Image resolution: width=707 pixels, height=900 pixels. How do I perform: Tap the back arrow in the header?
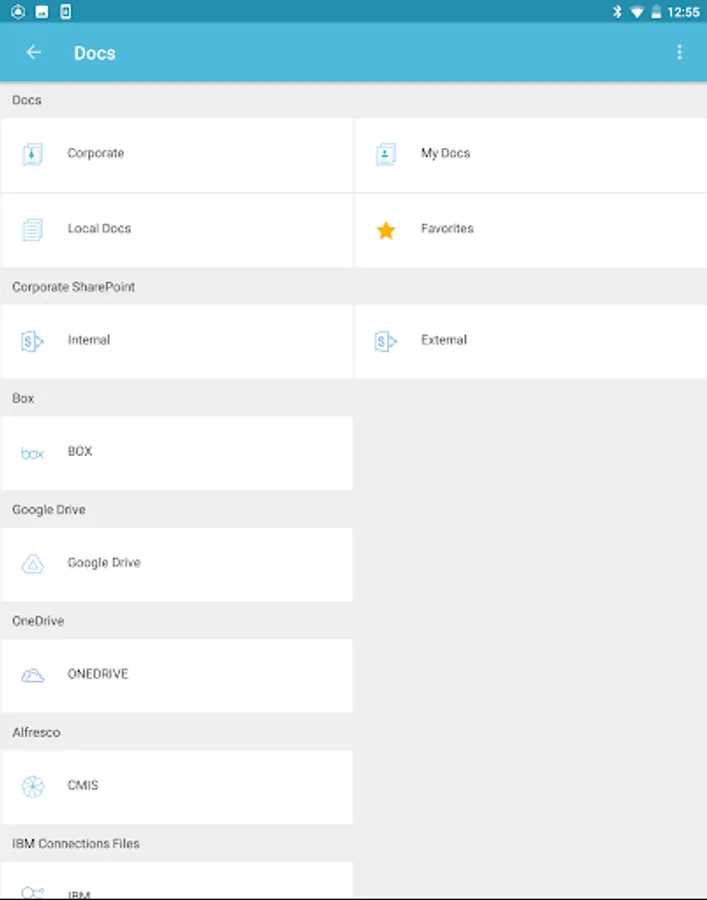(33, 53)
